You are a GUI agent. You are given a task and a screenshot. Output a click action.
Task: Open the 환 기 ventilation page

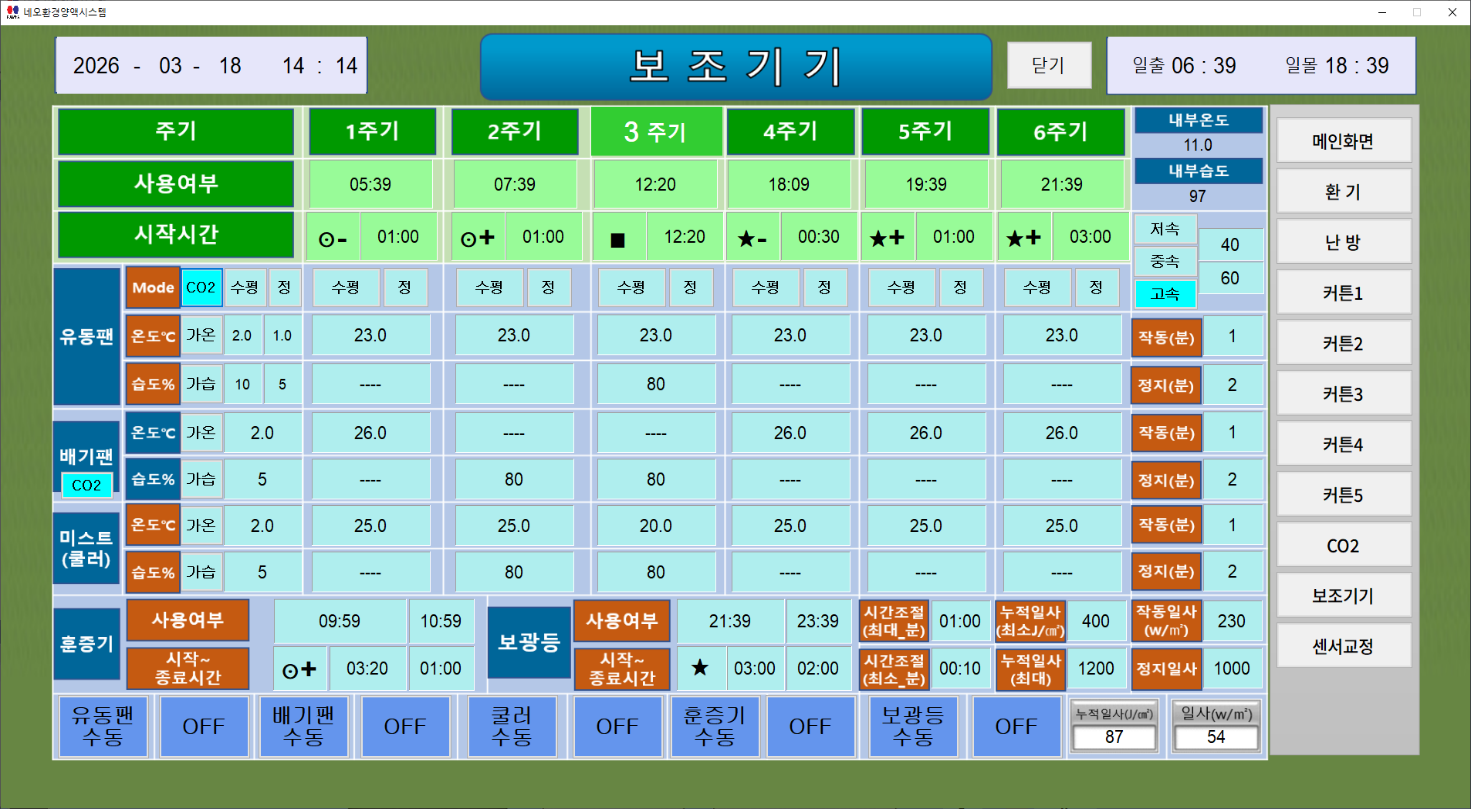(x=1344, y=192)
